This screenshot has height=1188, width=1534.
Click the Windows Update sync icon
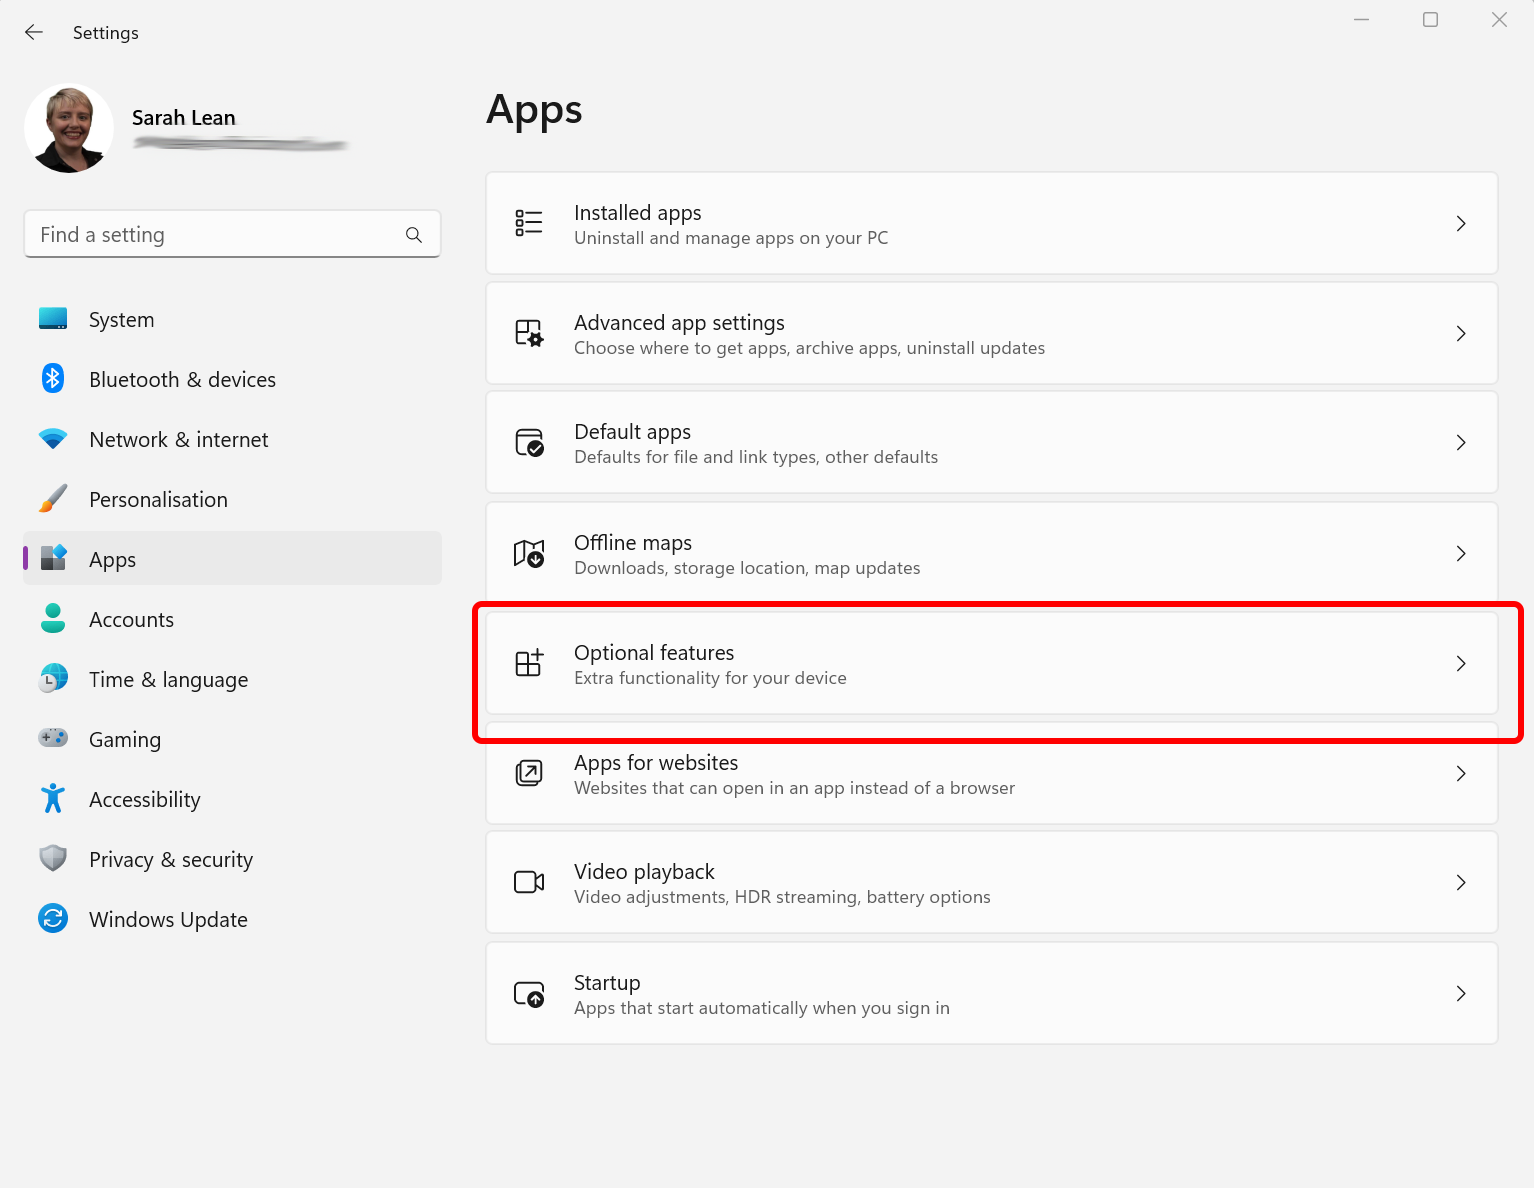(52, 919)
